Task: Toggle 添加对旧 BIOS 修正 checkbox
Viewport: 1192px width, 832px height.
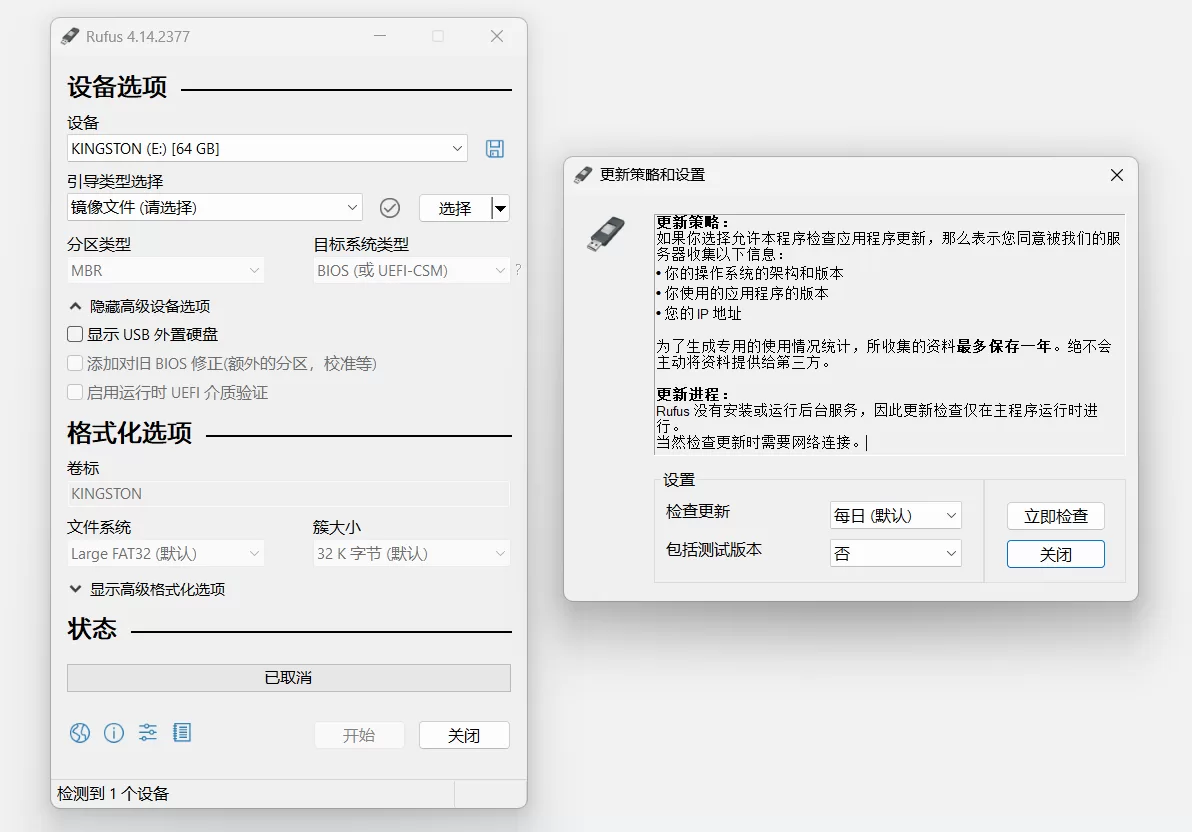Action: (x=75, y=363)
